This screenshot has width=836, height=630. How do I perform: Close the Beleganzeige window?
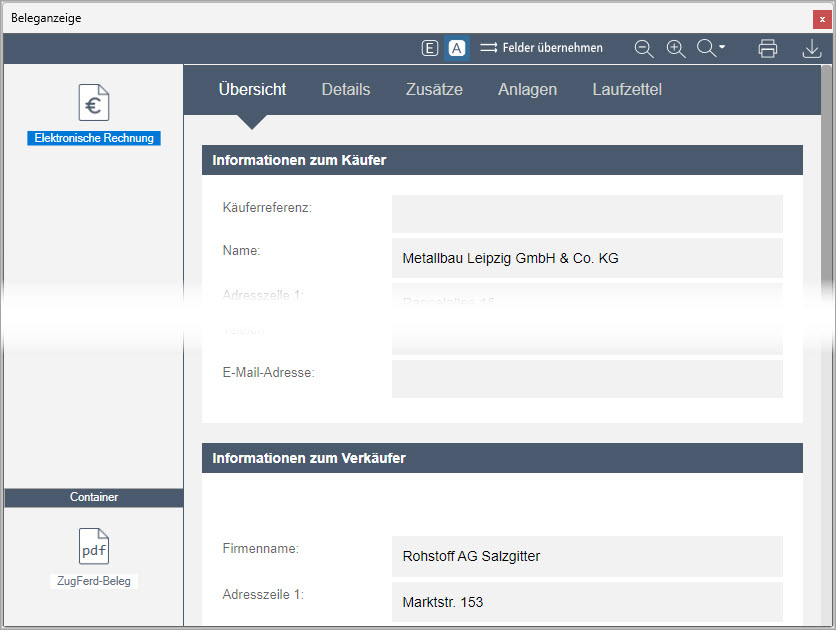coord(822,19)
